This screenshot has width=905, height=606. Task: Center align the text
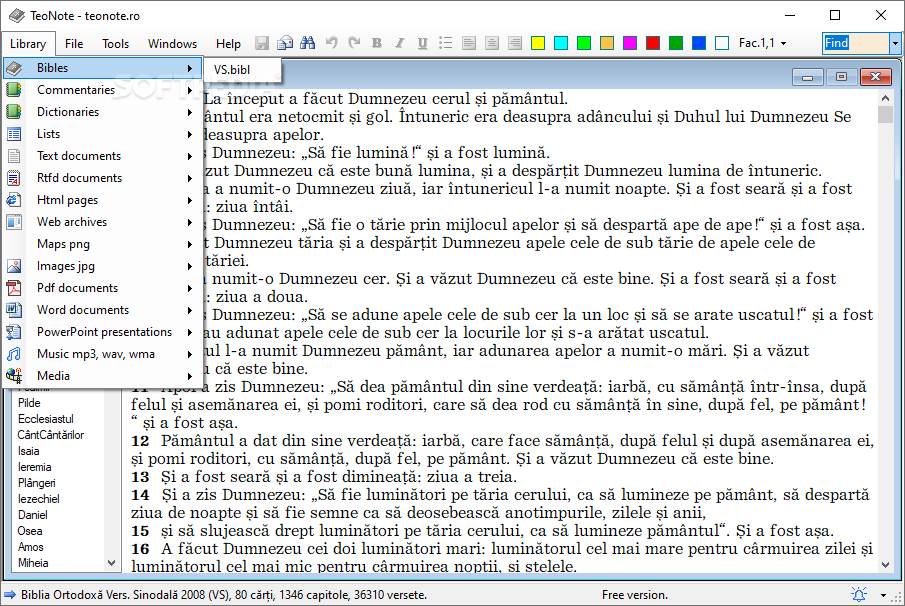tap(492, 43)
